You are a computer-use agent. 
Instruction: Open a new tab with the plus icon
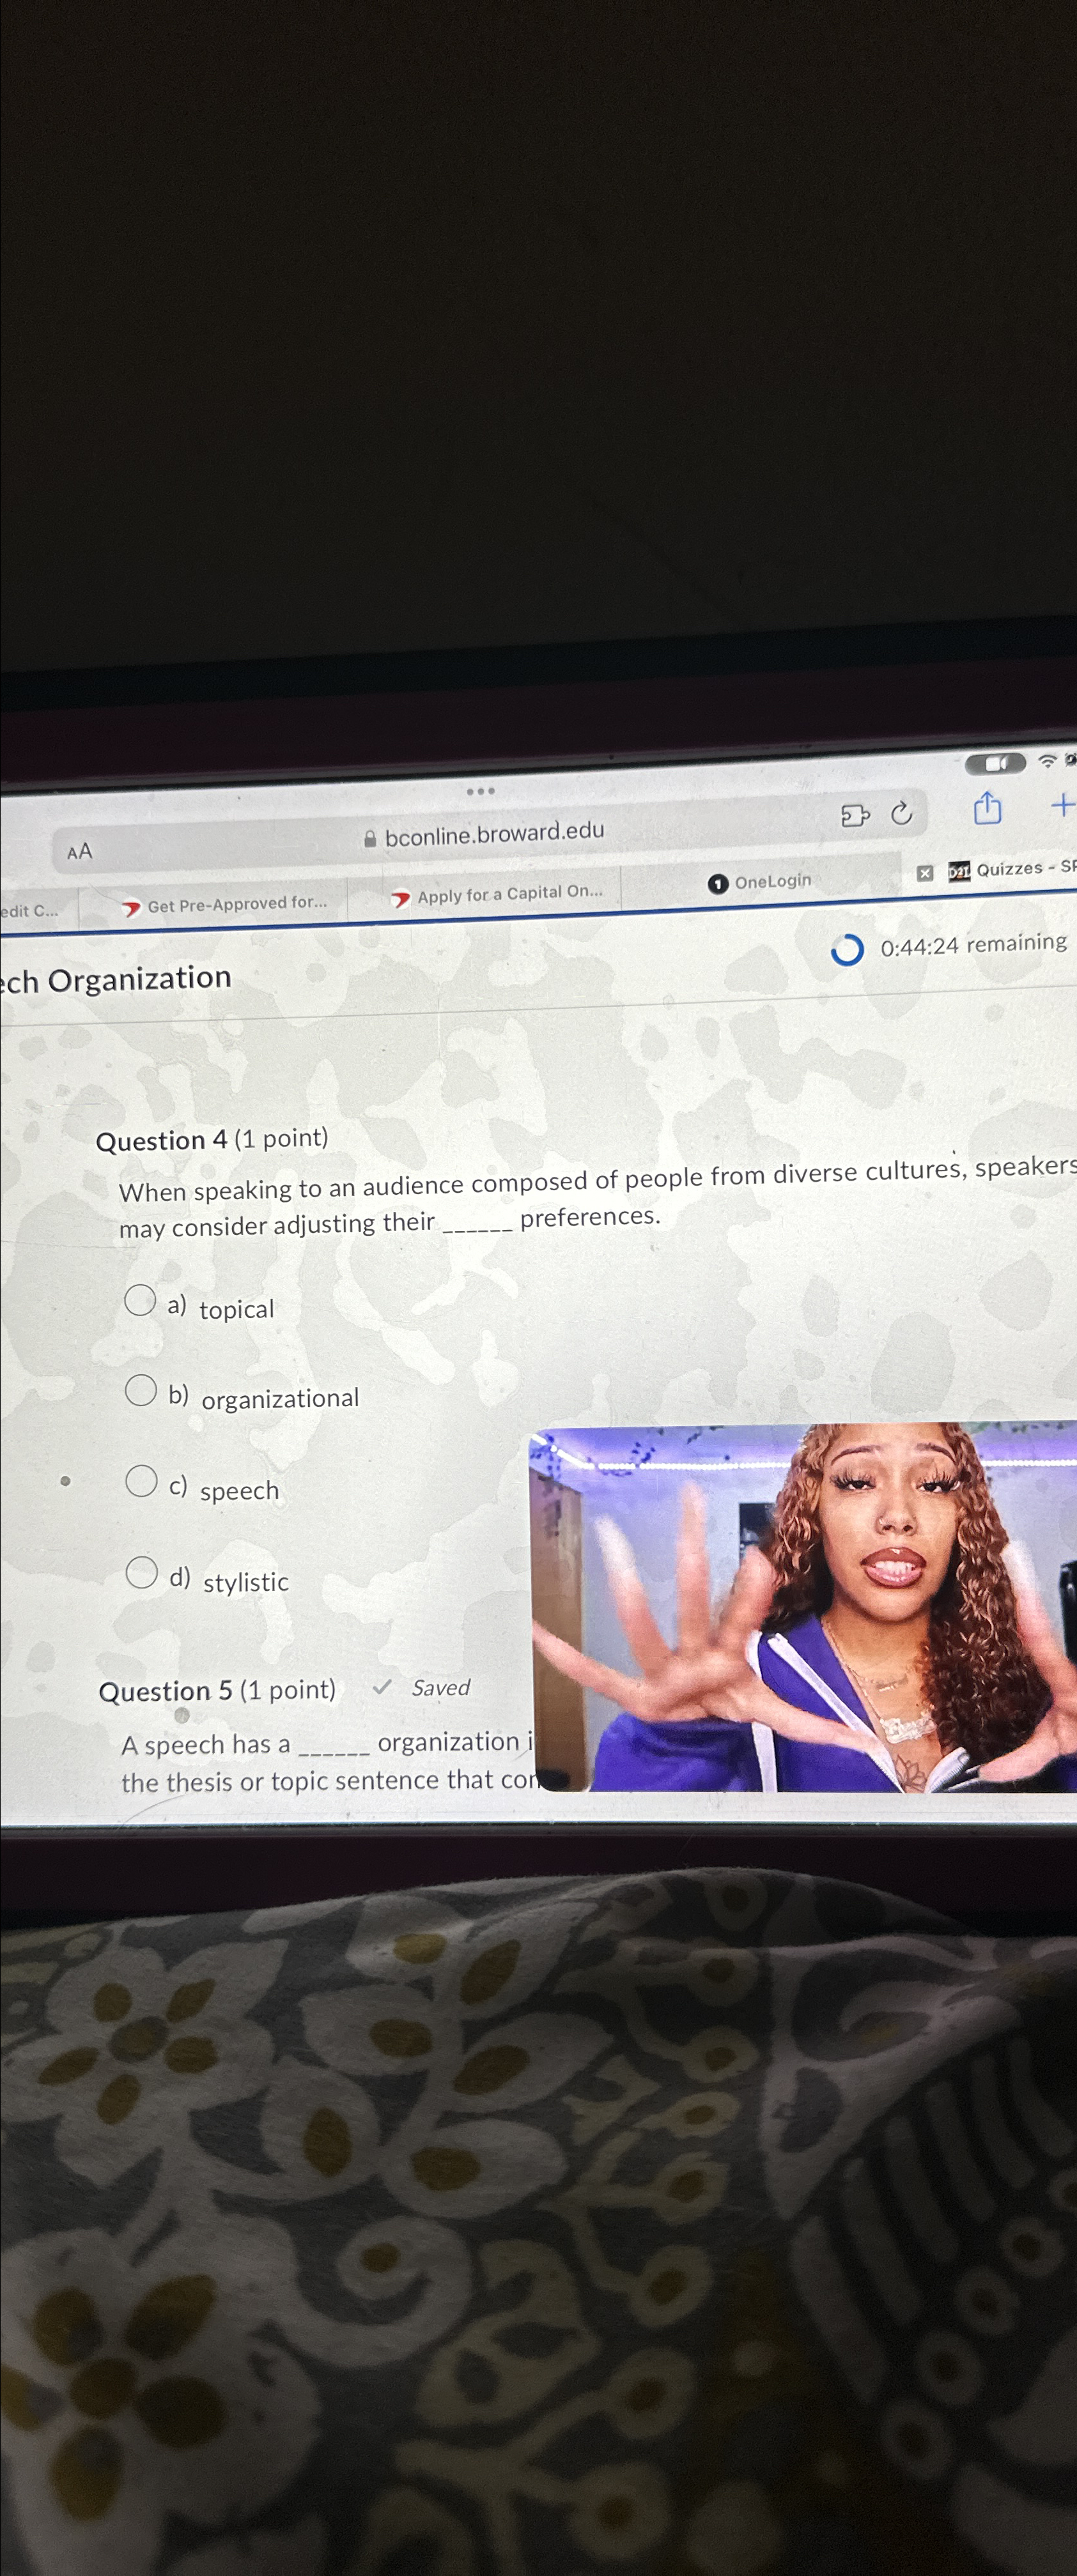point(1063,804)
